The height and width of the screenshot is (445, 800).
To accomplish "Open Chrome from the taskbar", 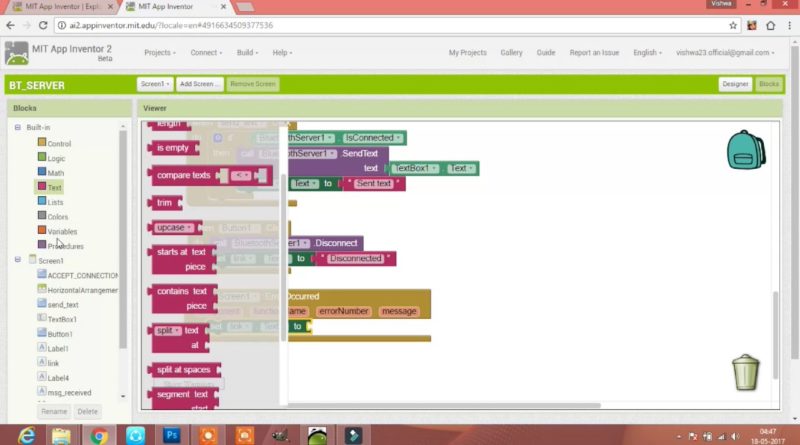I will click(x=99, y=436).
